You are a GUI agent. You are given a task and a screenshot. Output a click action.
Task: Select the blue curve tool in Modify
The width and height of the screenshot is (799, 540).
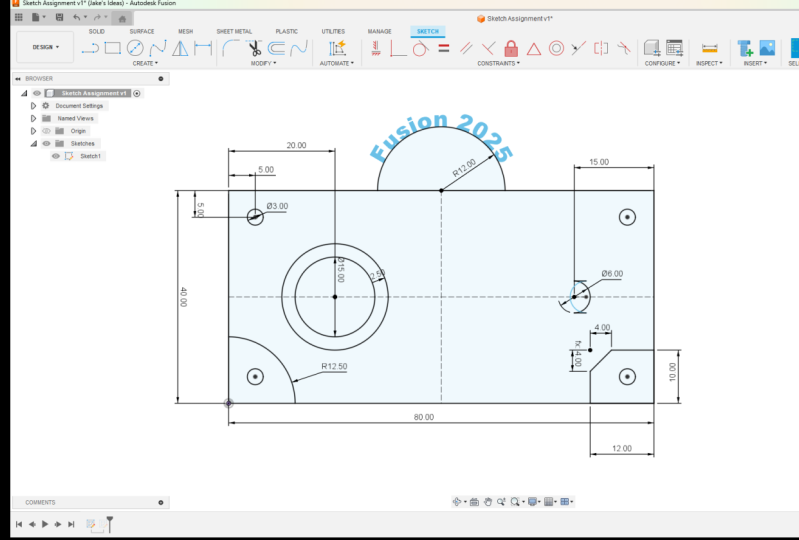point(299,48)
